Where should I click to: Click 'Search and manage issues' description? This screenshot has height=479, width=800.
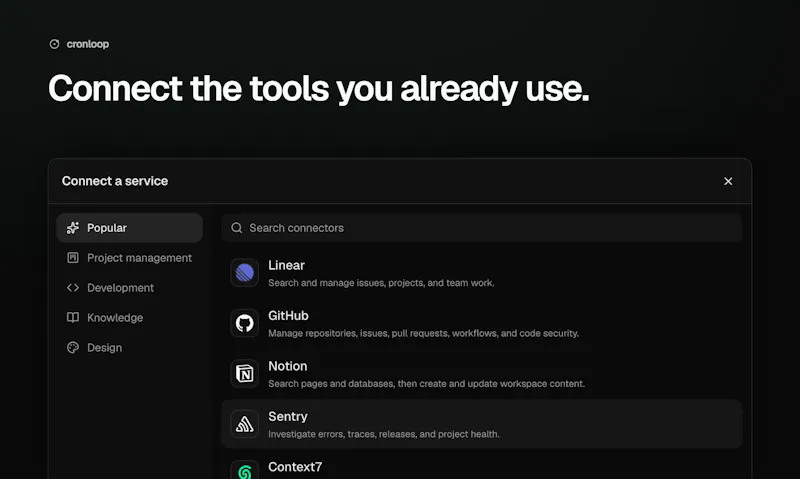(381, 283)
